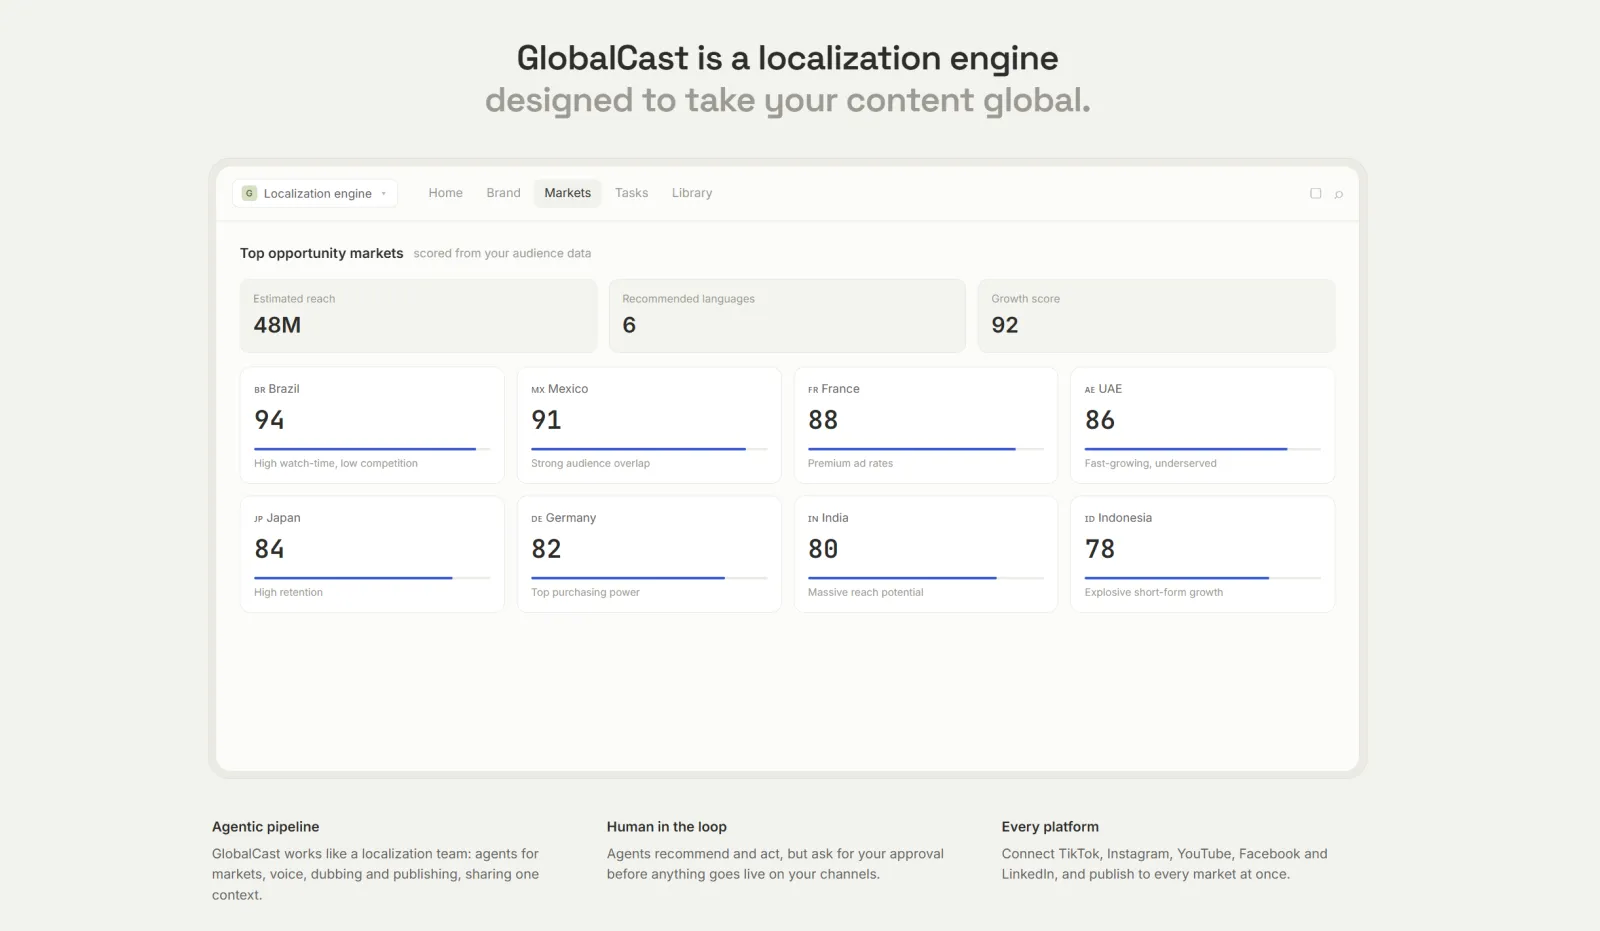Screen dimensions: 1600x931
Task: Open the Mexico market card
Action: pyautogui.click(x=649, y=425)
